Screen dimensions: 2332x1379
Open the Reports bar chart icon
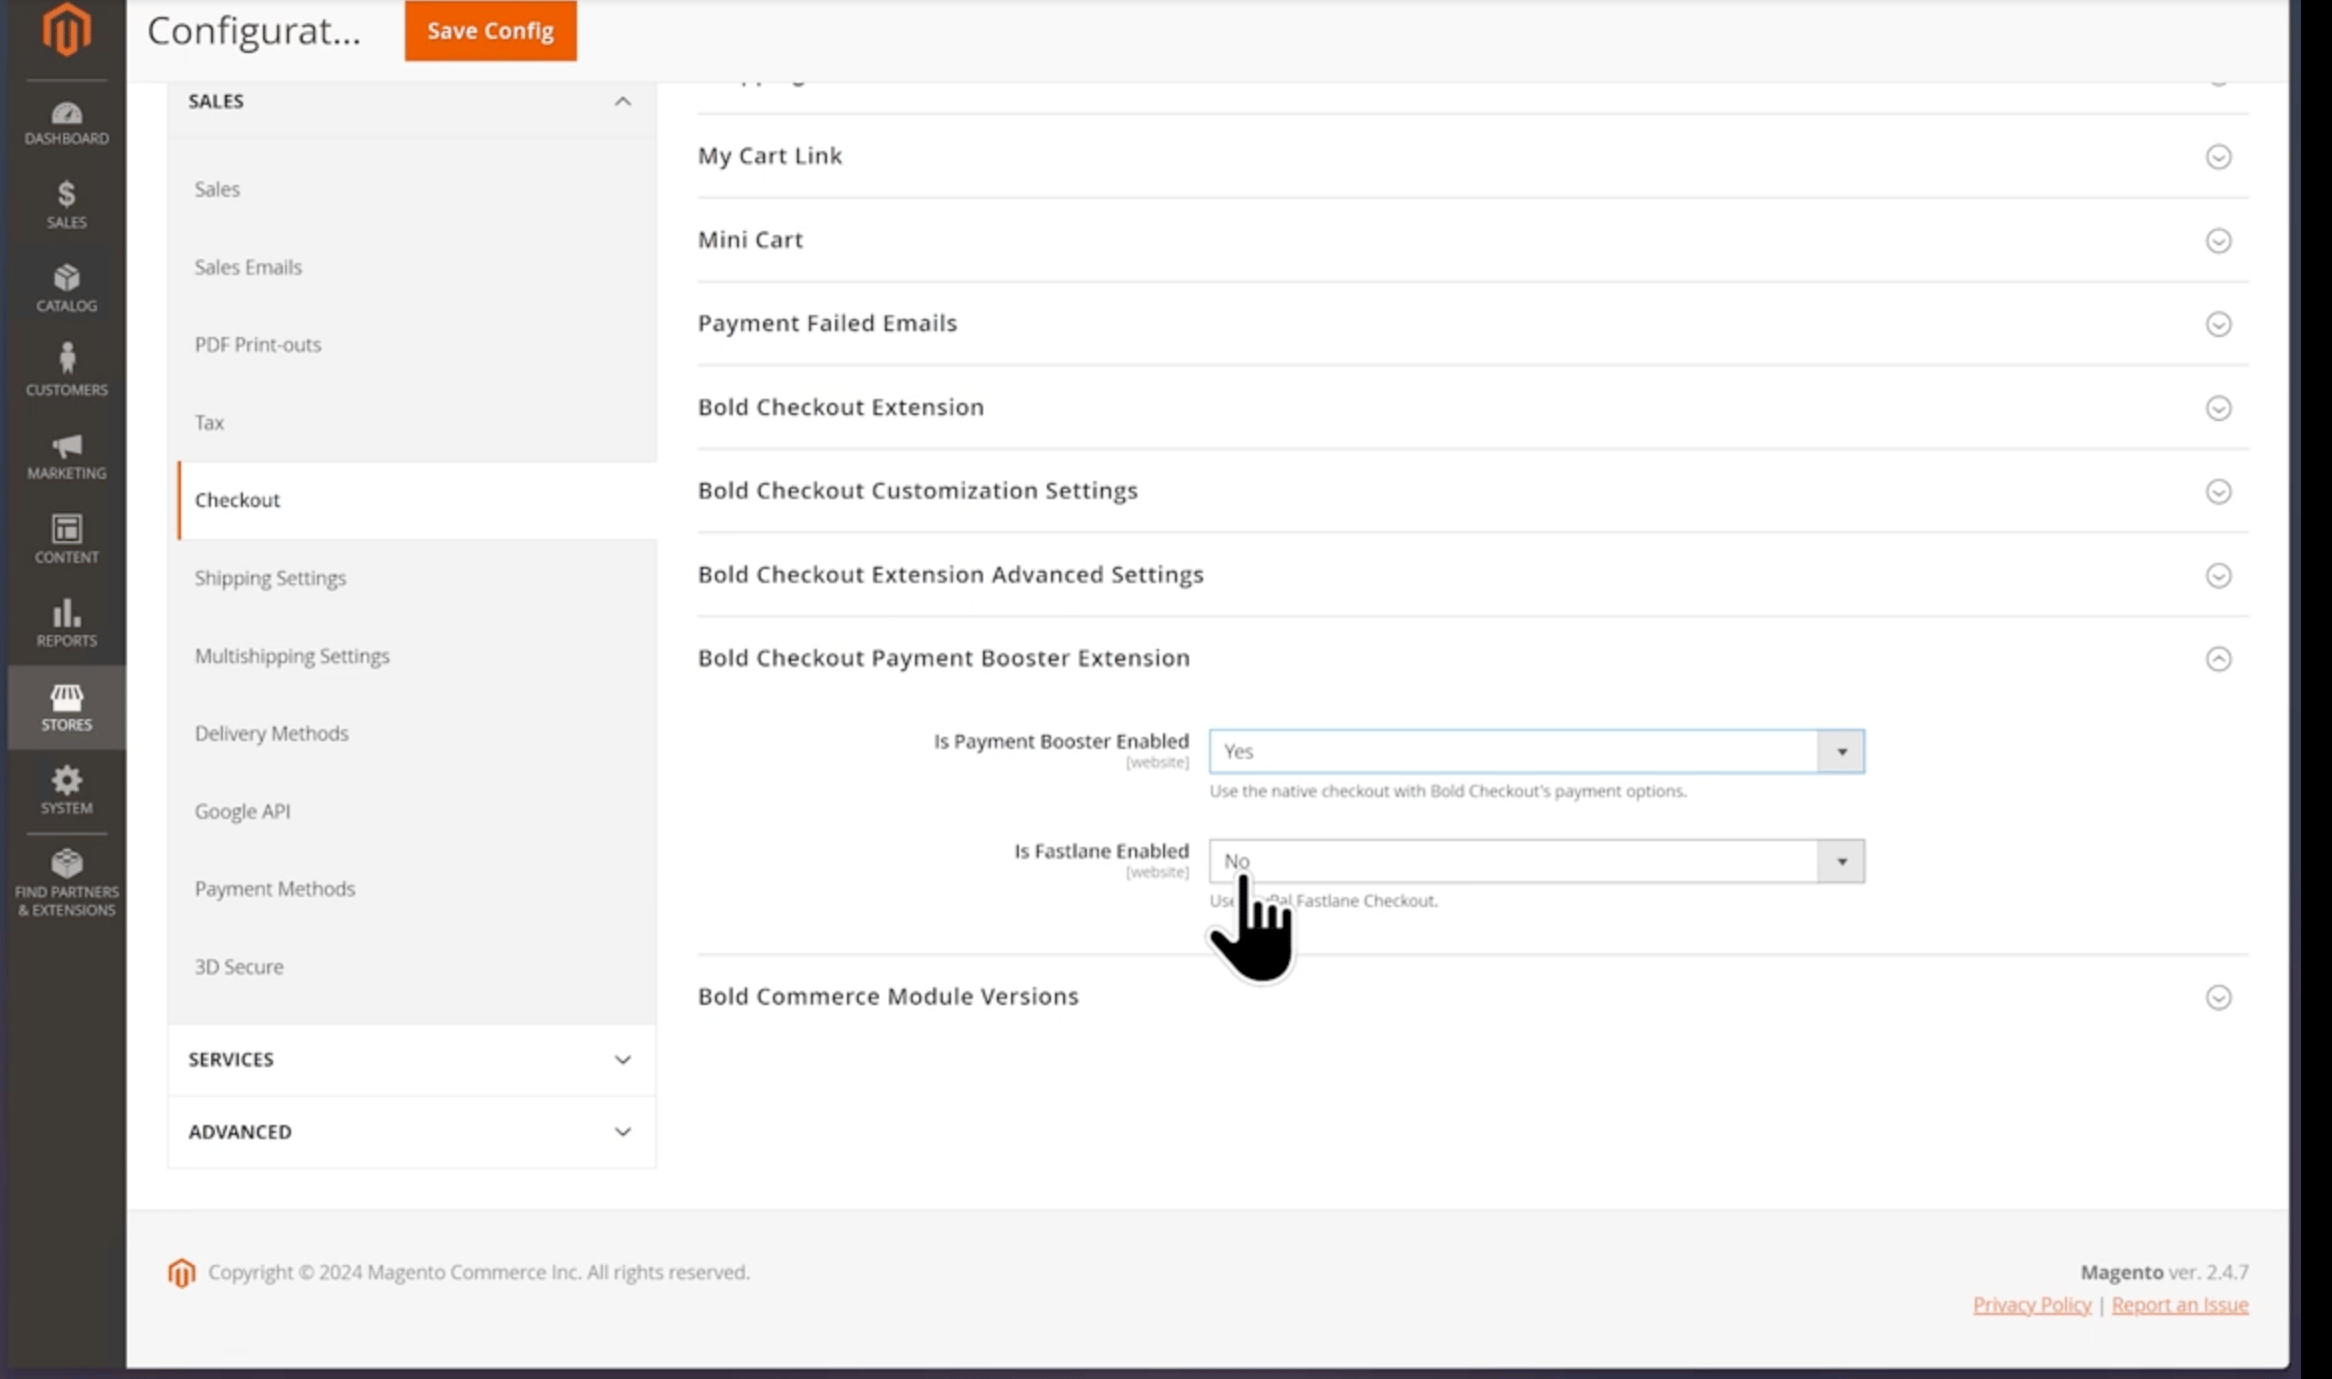click(66, 622)
